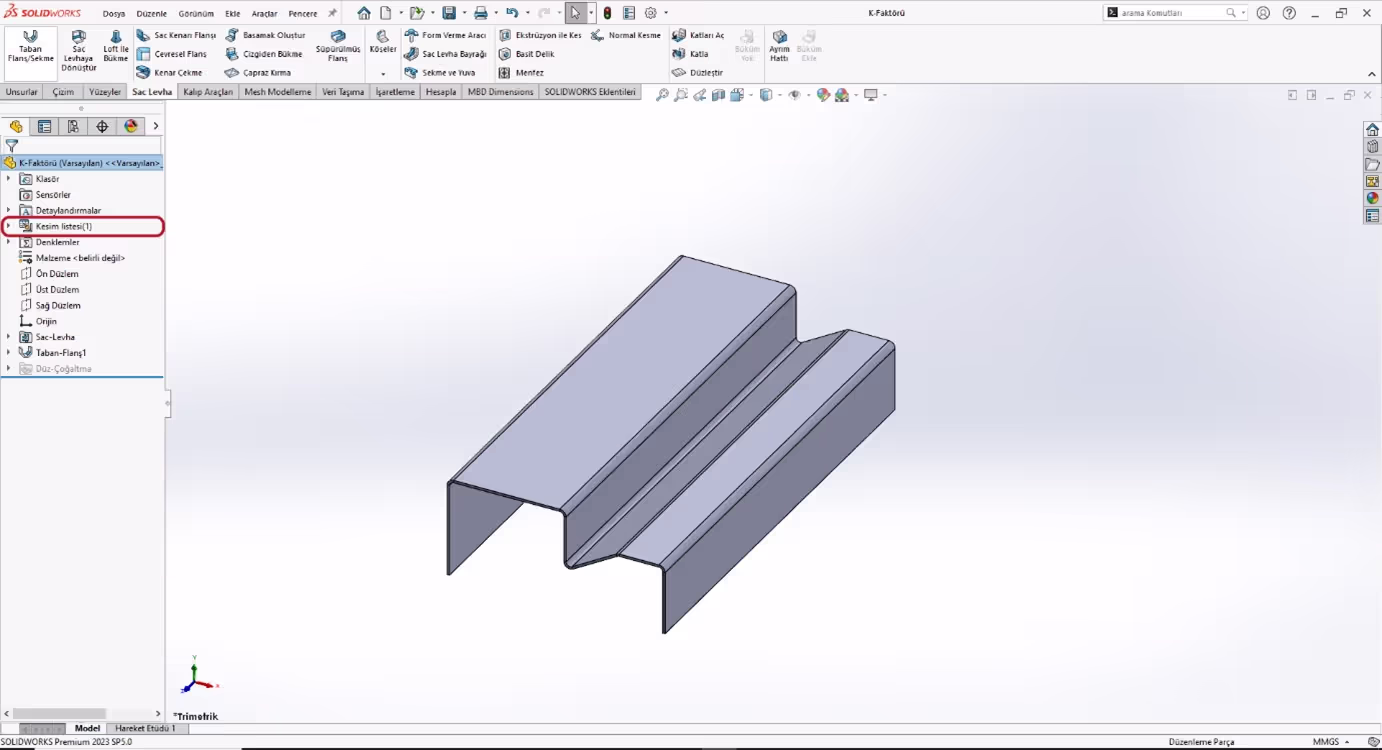Image resolution: width=1382 pixels, height=750 pixels.
Task: Open the Dosya menu
Action: tap(114, 14)
